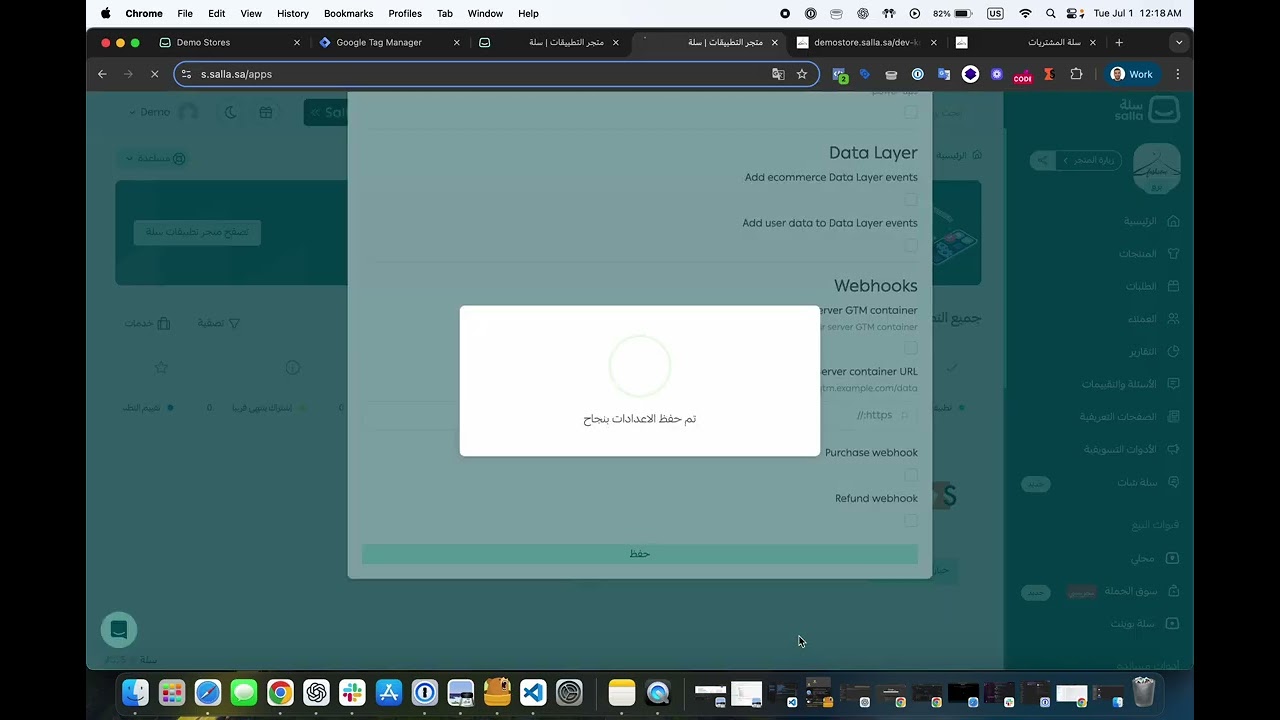Open Visual Studio Code from the Dock
The image size is (1280, 720).
(x=533, y=692)
